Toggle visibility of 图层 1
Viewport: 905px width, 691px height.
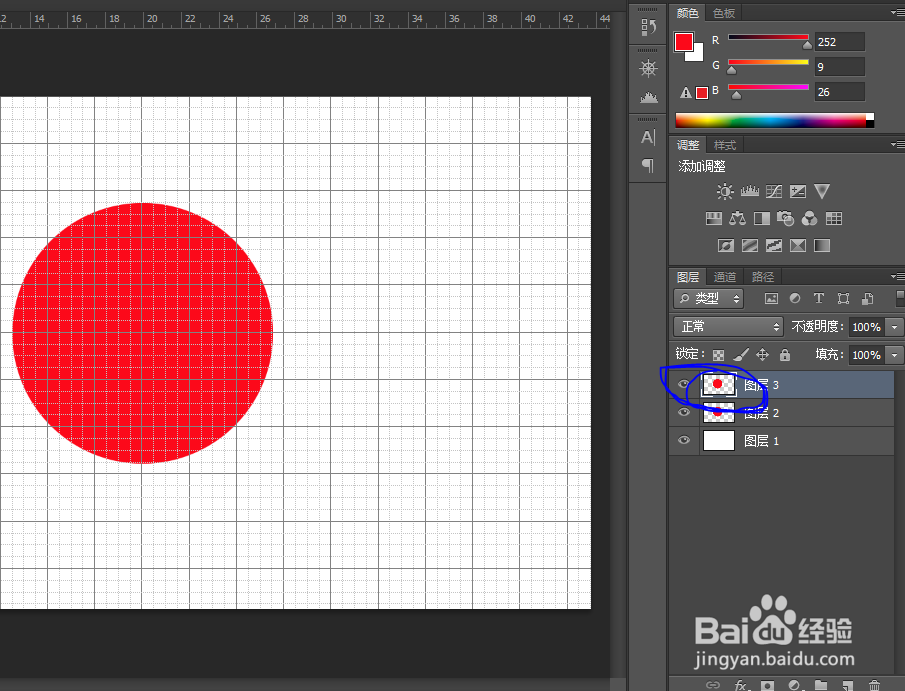pyautogui.click(x=684, y=440)
